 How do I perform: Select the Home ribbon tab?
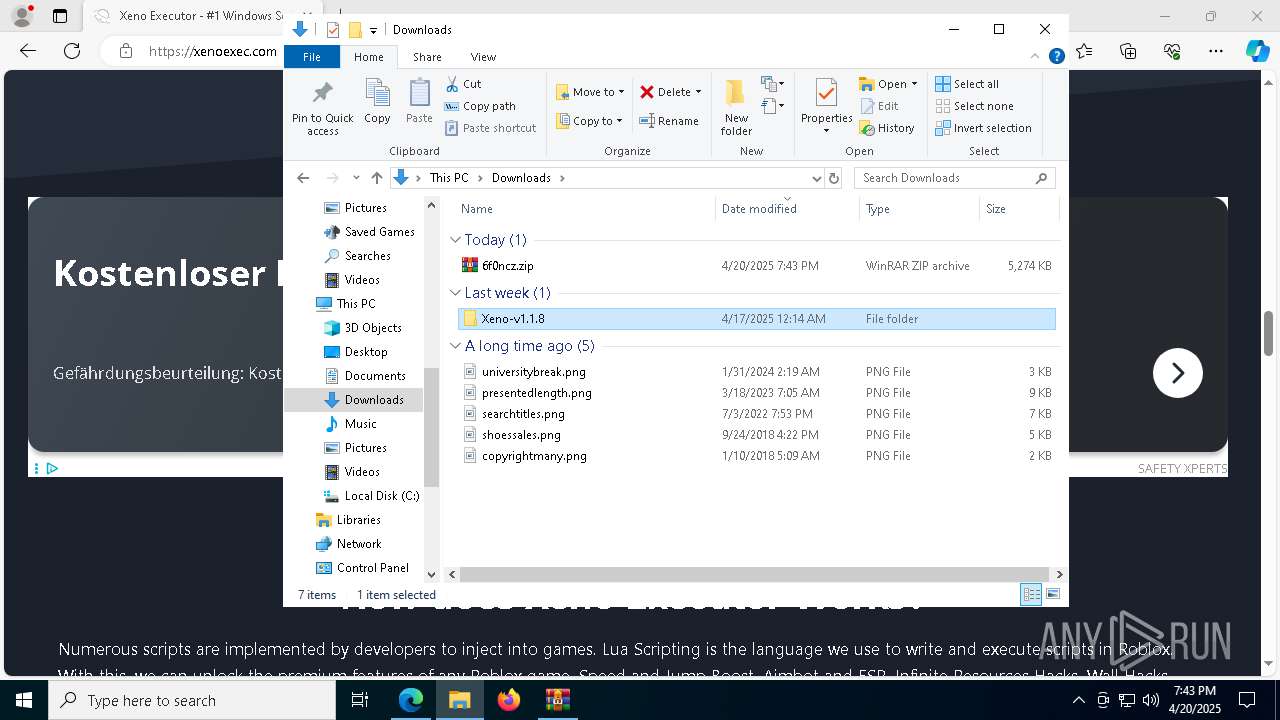[369, 57]
